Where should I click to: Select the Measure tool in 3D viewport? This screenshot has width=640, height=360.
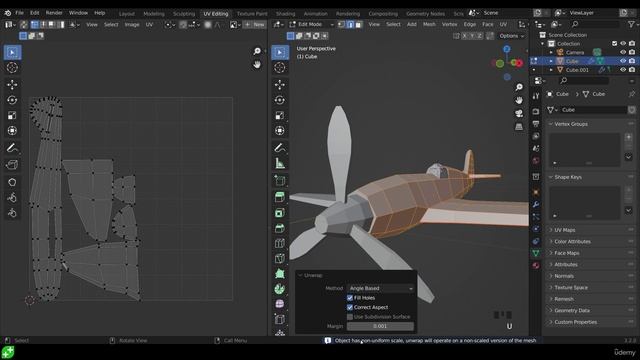280,163
